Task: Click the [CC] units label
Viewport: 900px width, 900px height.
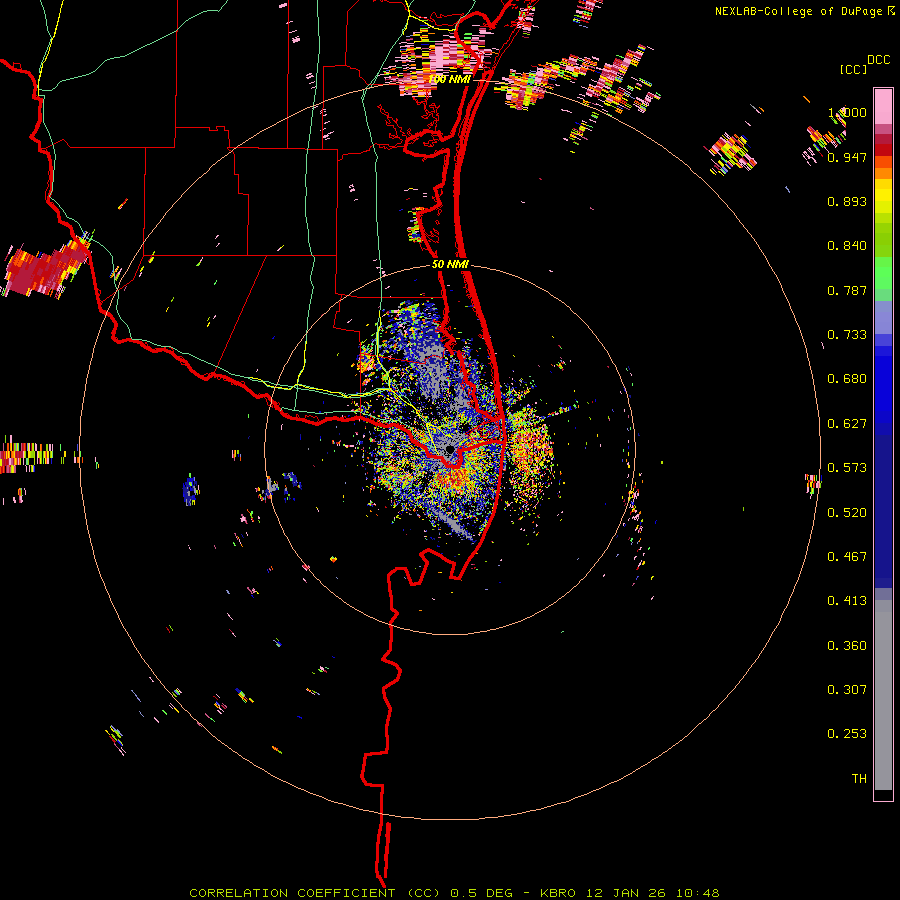Action: point(853,69)
